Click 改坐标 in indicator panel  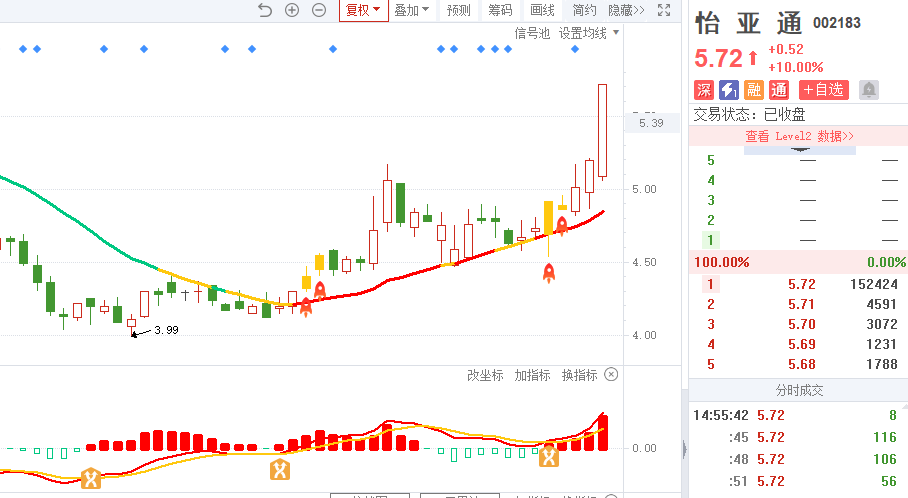485,375
